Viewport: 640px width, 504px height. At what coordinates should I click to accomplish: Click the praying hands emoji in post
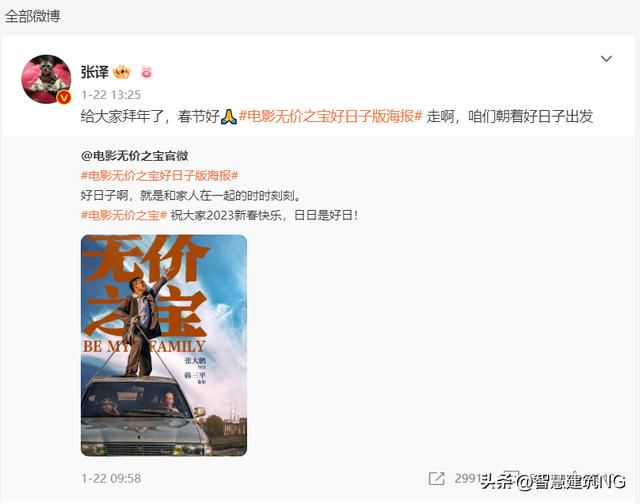(x=229, y=117)
